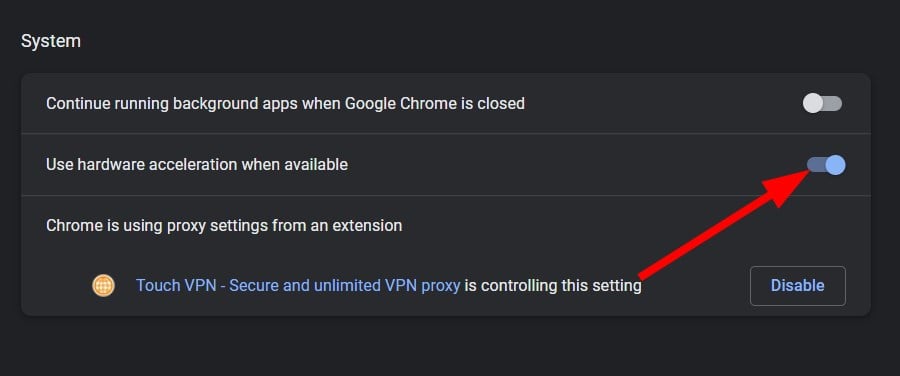Click the grey knob of background apps toggle
This screenshot has width=900, height=376.
click(813, 103)
